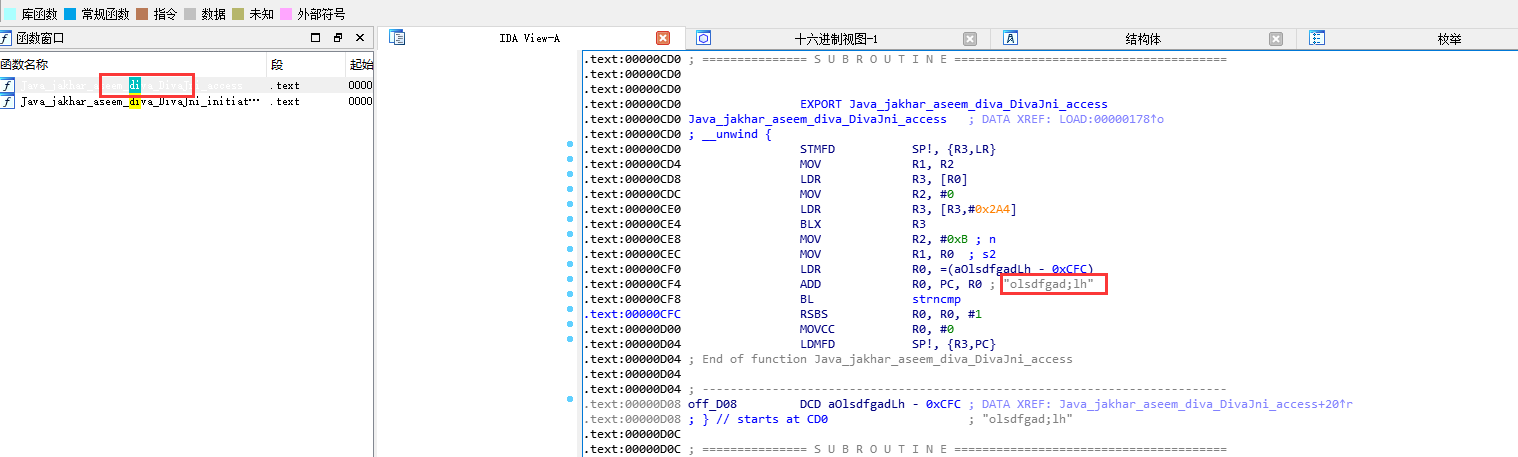Click address .text:00000CFC

(x=634, y=314)
